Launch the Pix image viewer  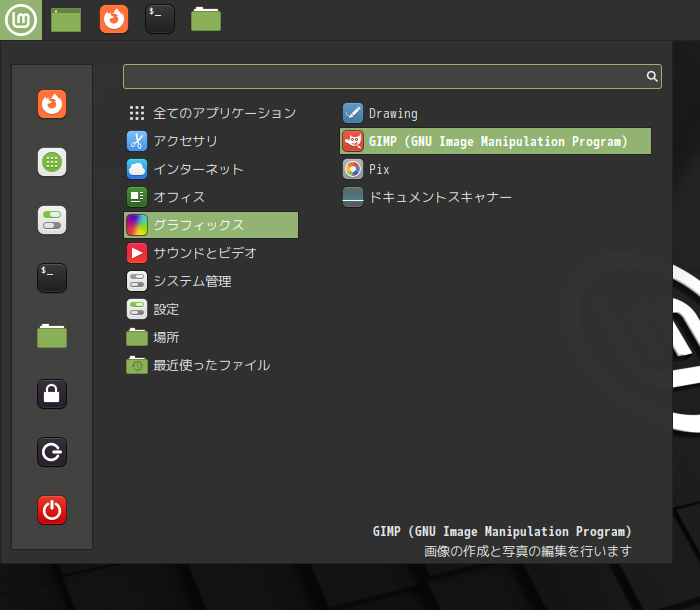point(496,169)
